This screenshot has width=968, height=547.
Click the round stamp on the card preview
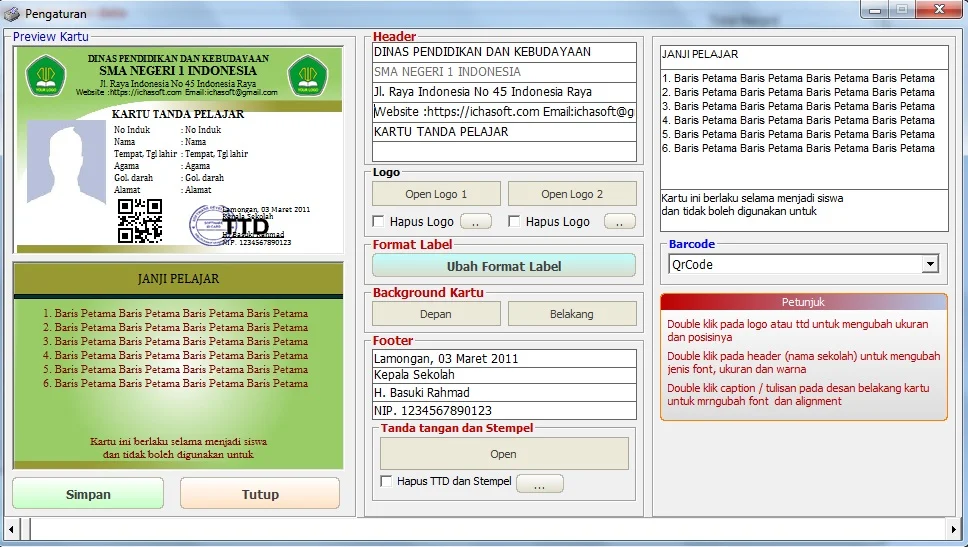tap(207, 225)
